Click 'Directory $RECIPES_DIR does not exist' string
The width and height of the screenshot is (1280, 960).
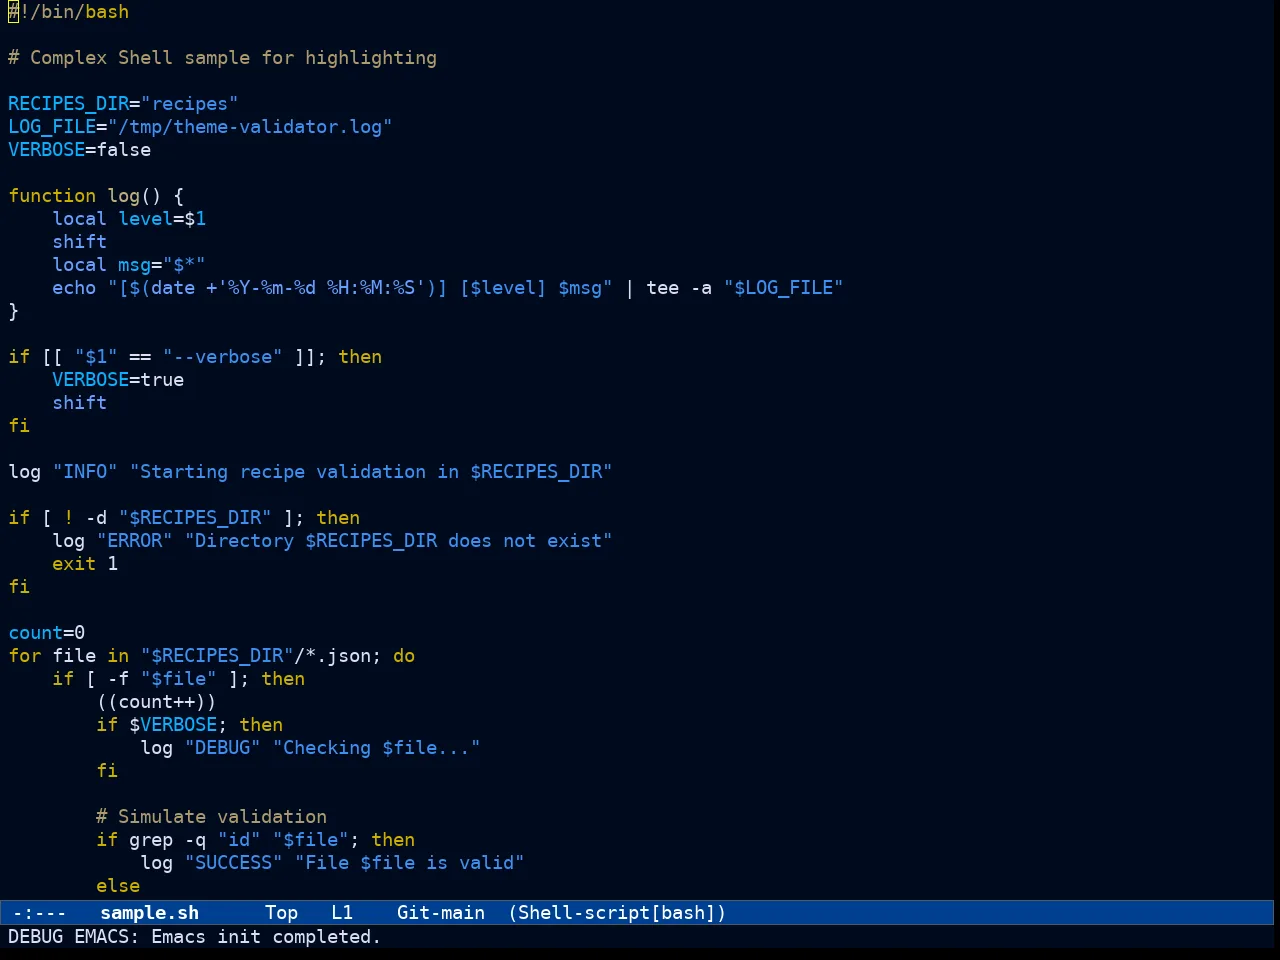click(399, 541)
